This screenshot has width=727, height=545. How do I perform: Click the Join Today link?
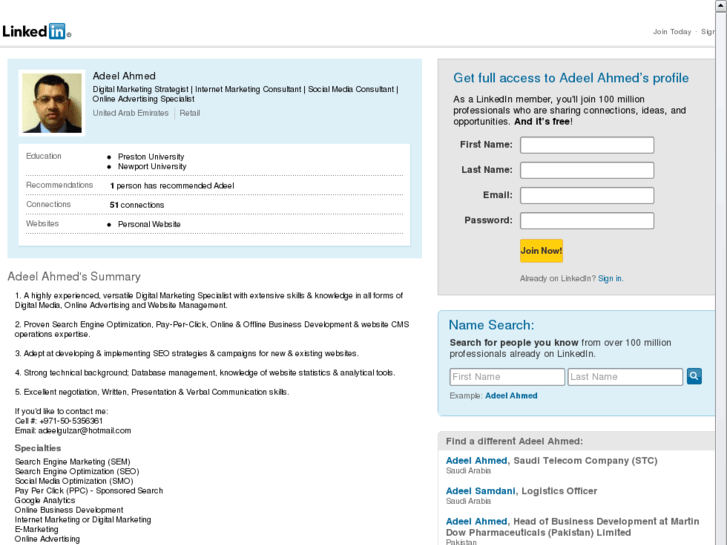coord(672,32)
